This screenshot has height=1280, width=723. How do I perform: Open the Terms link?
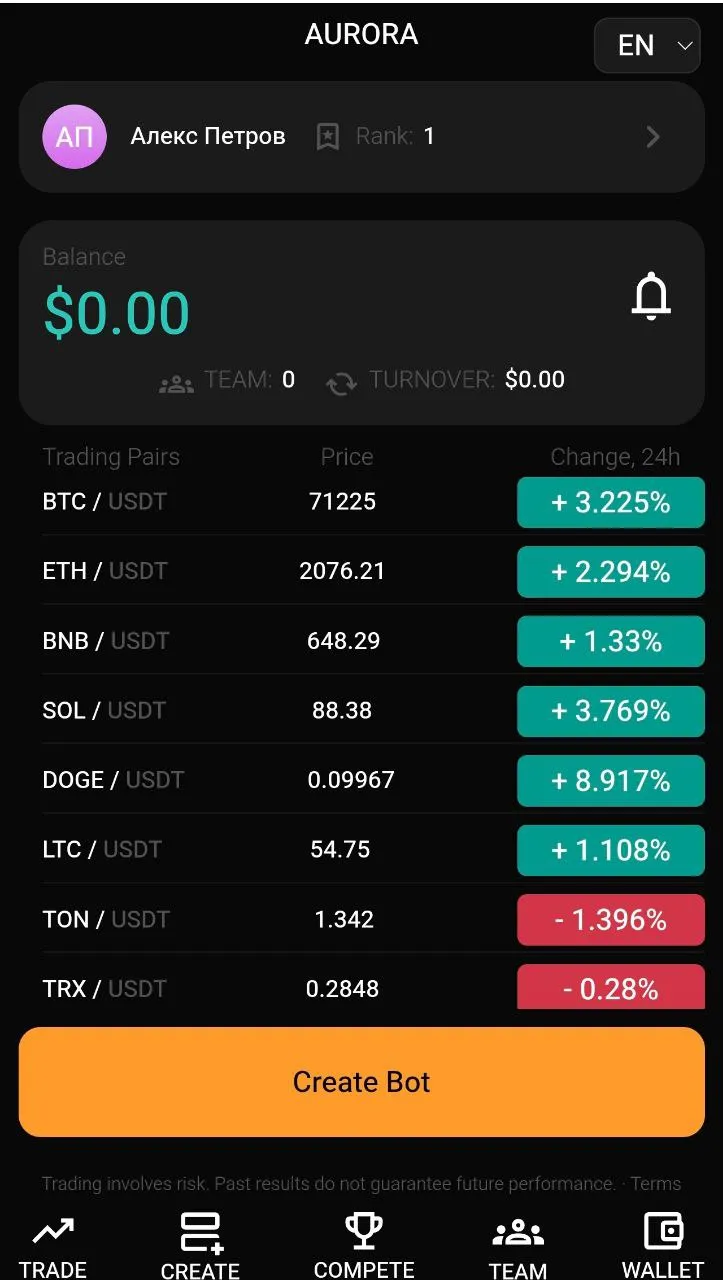[656, 1184]
